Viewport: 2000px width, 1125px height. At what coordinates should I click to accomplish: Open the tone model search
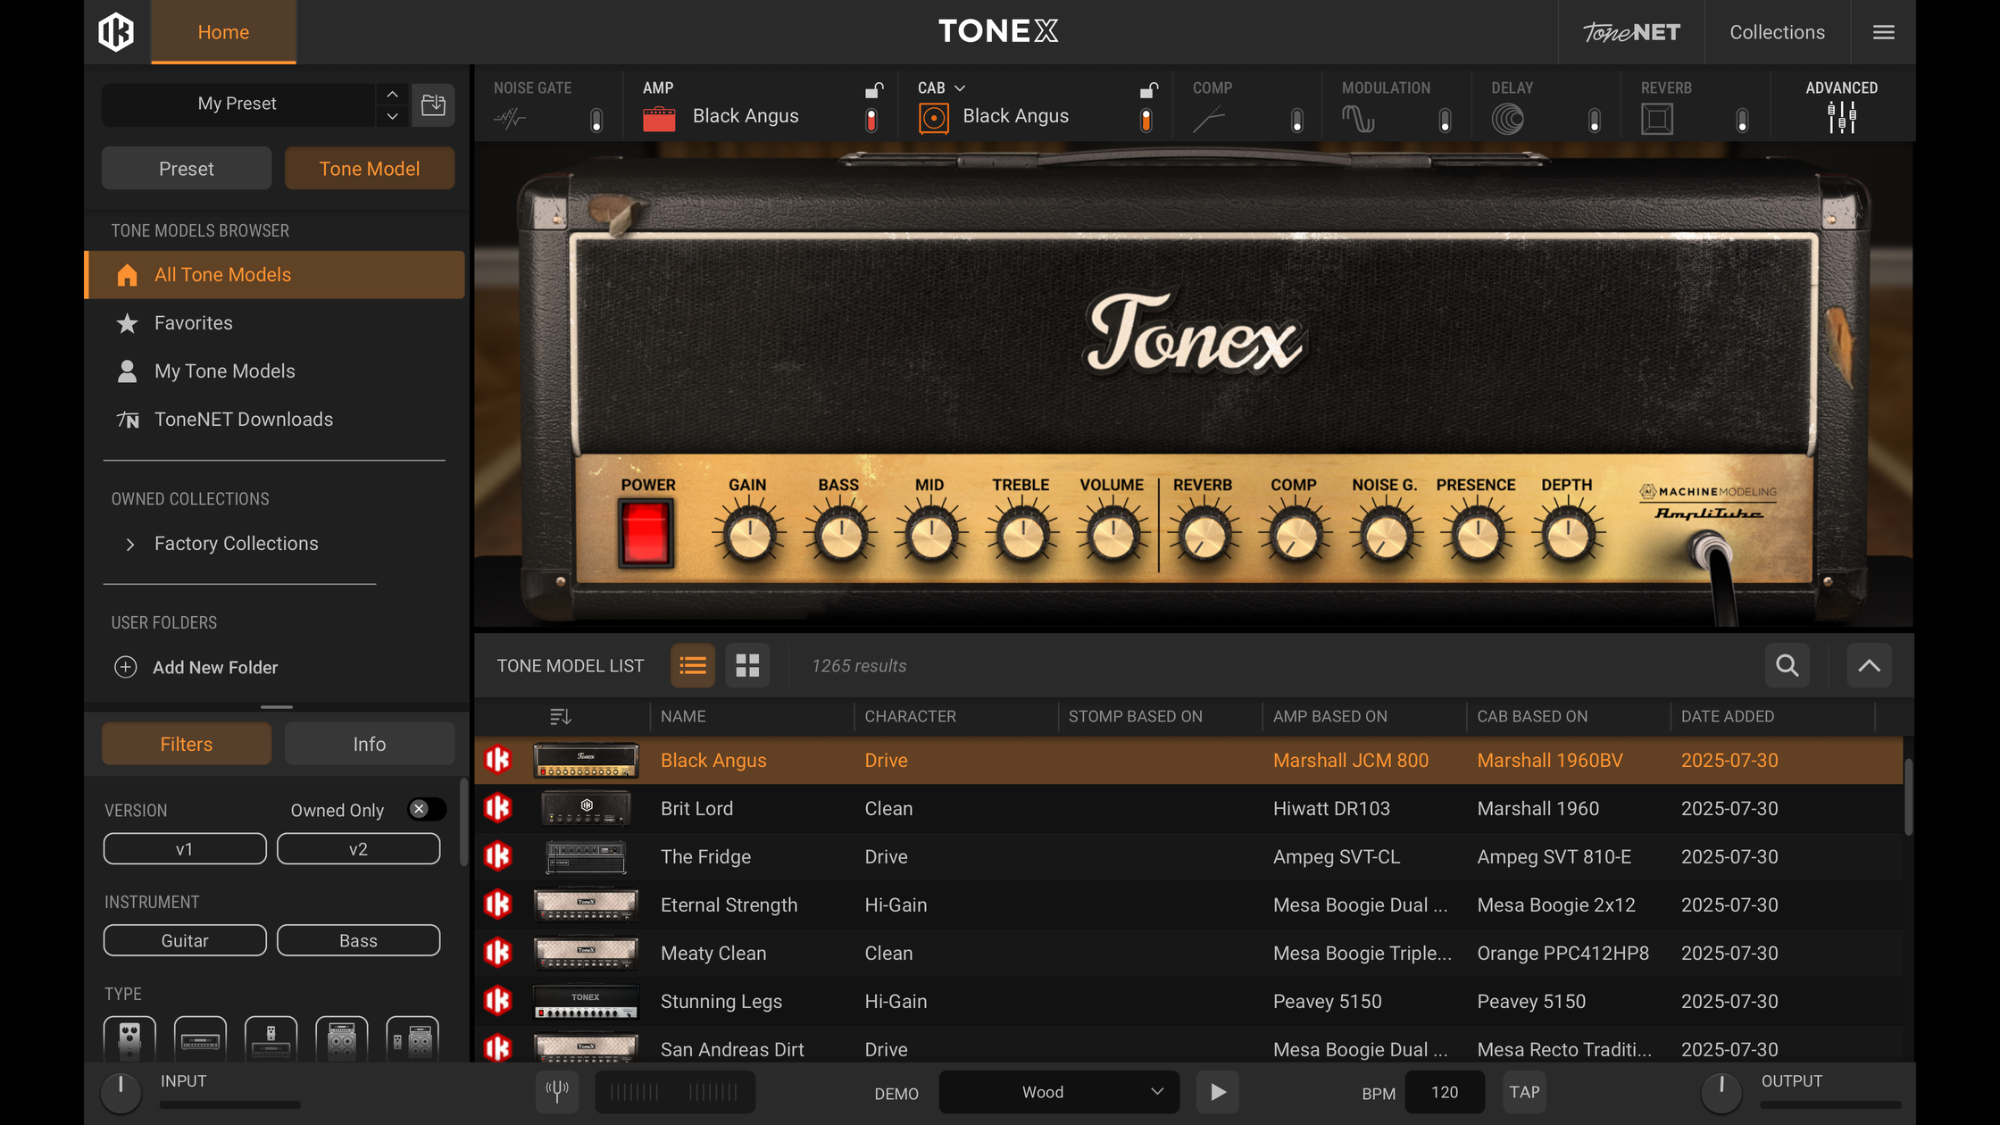[x=1787, y=666]
